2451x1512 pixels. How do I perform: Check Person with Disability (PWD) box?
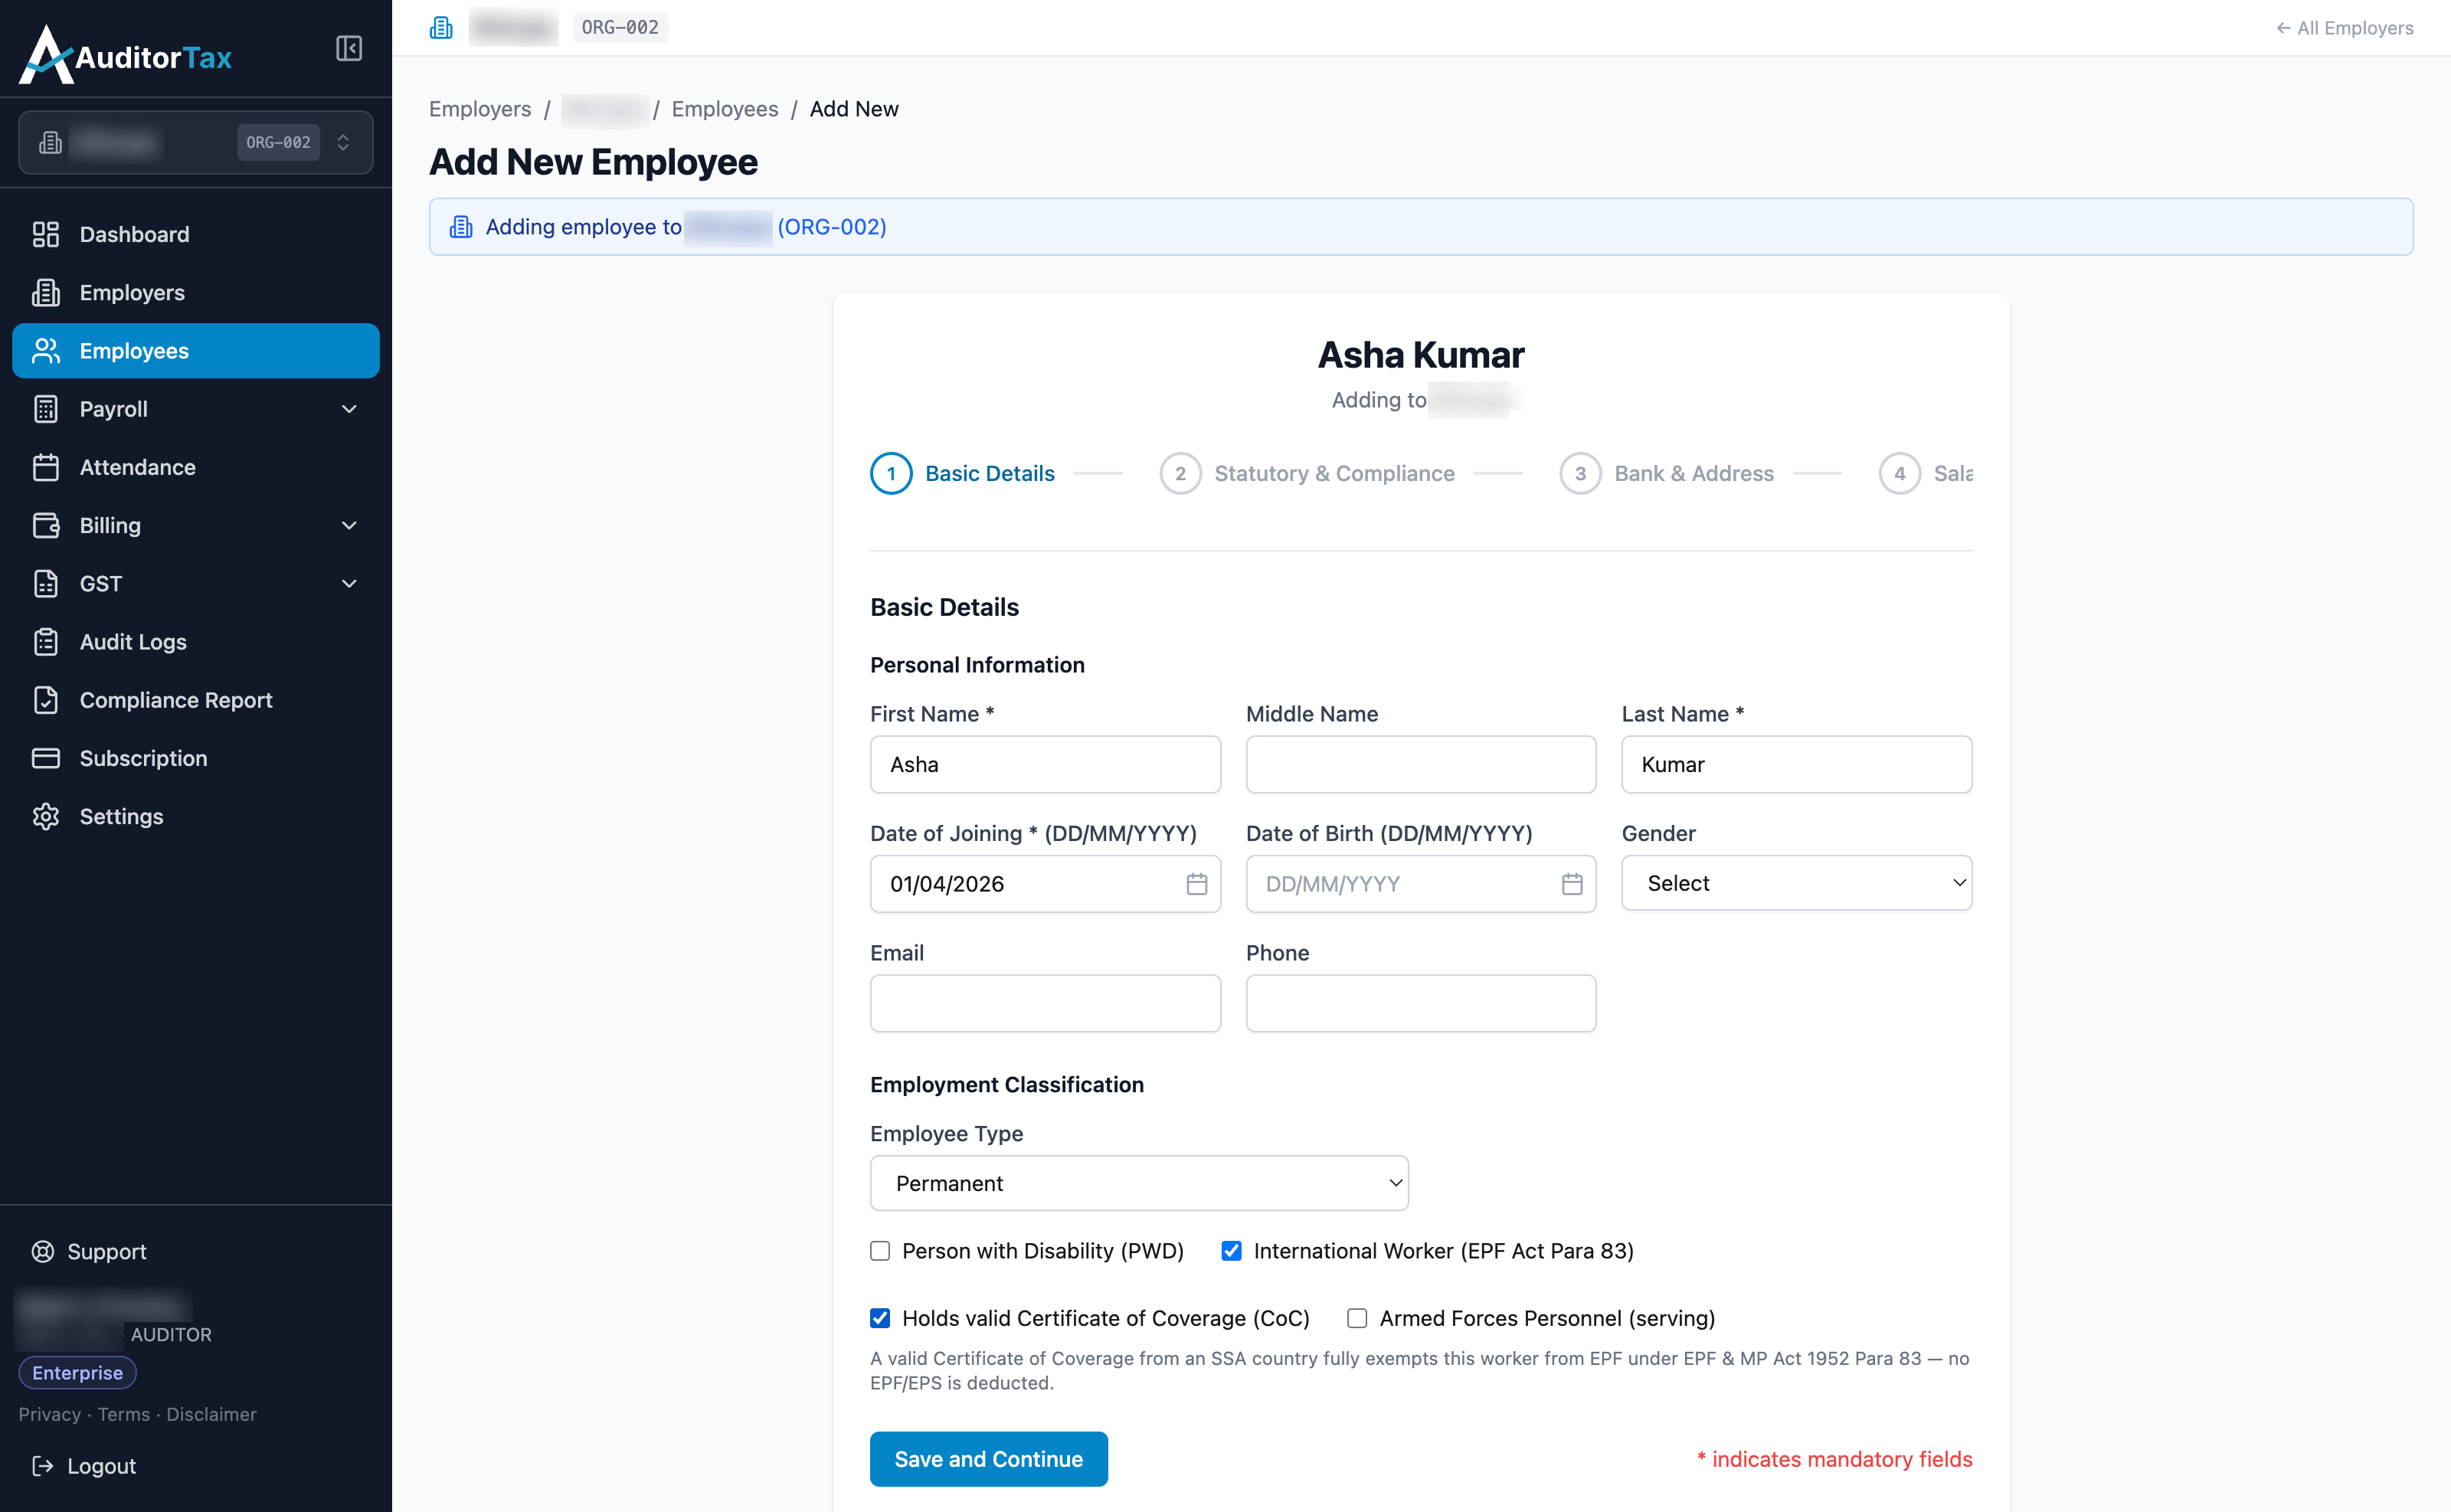pyautogui.click(x=880, y=1251)
